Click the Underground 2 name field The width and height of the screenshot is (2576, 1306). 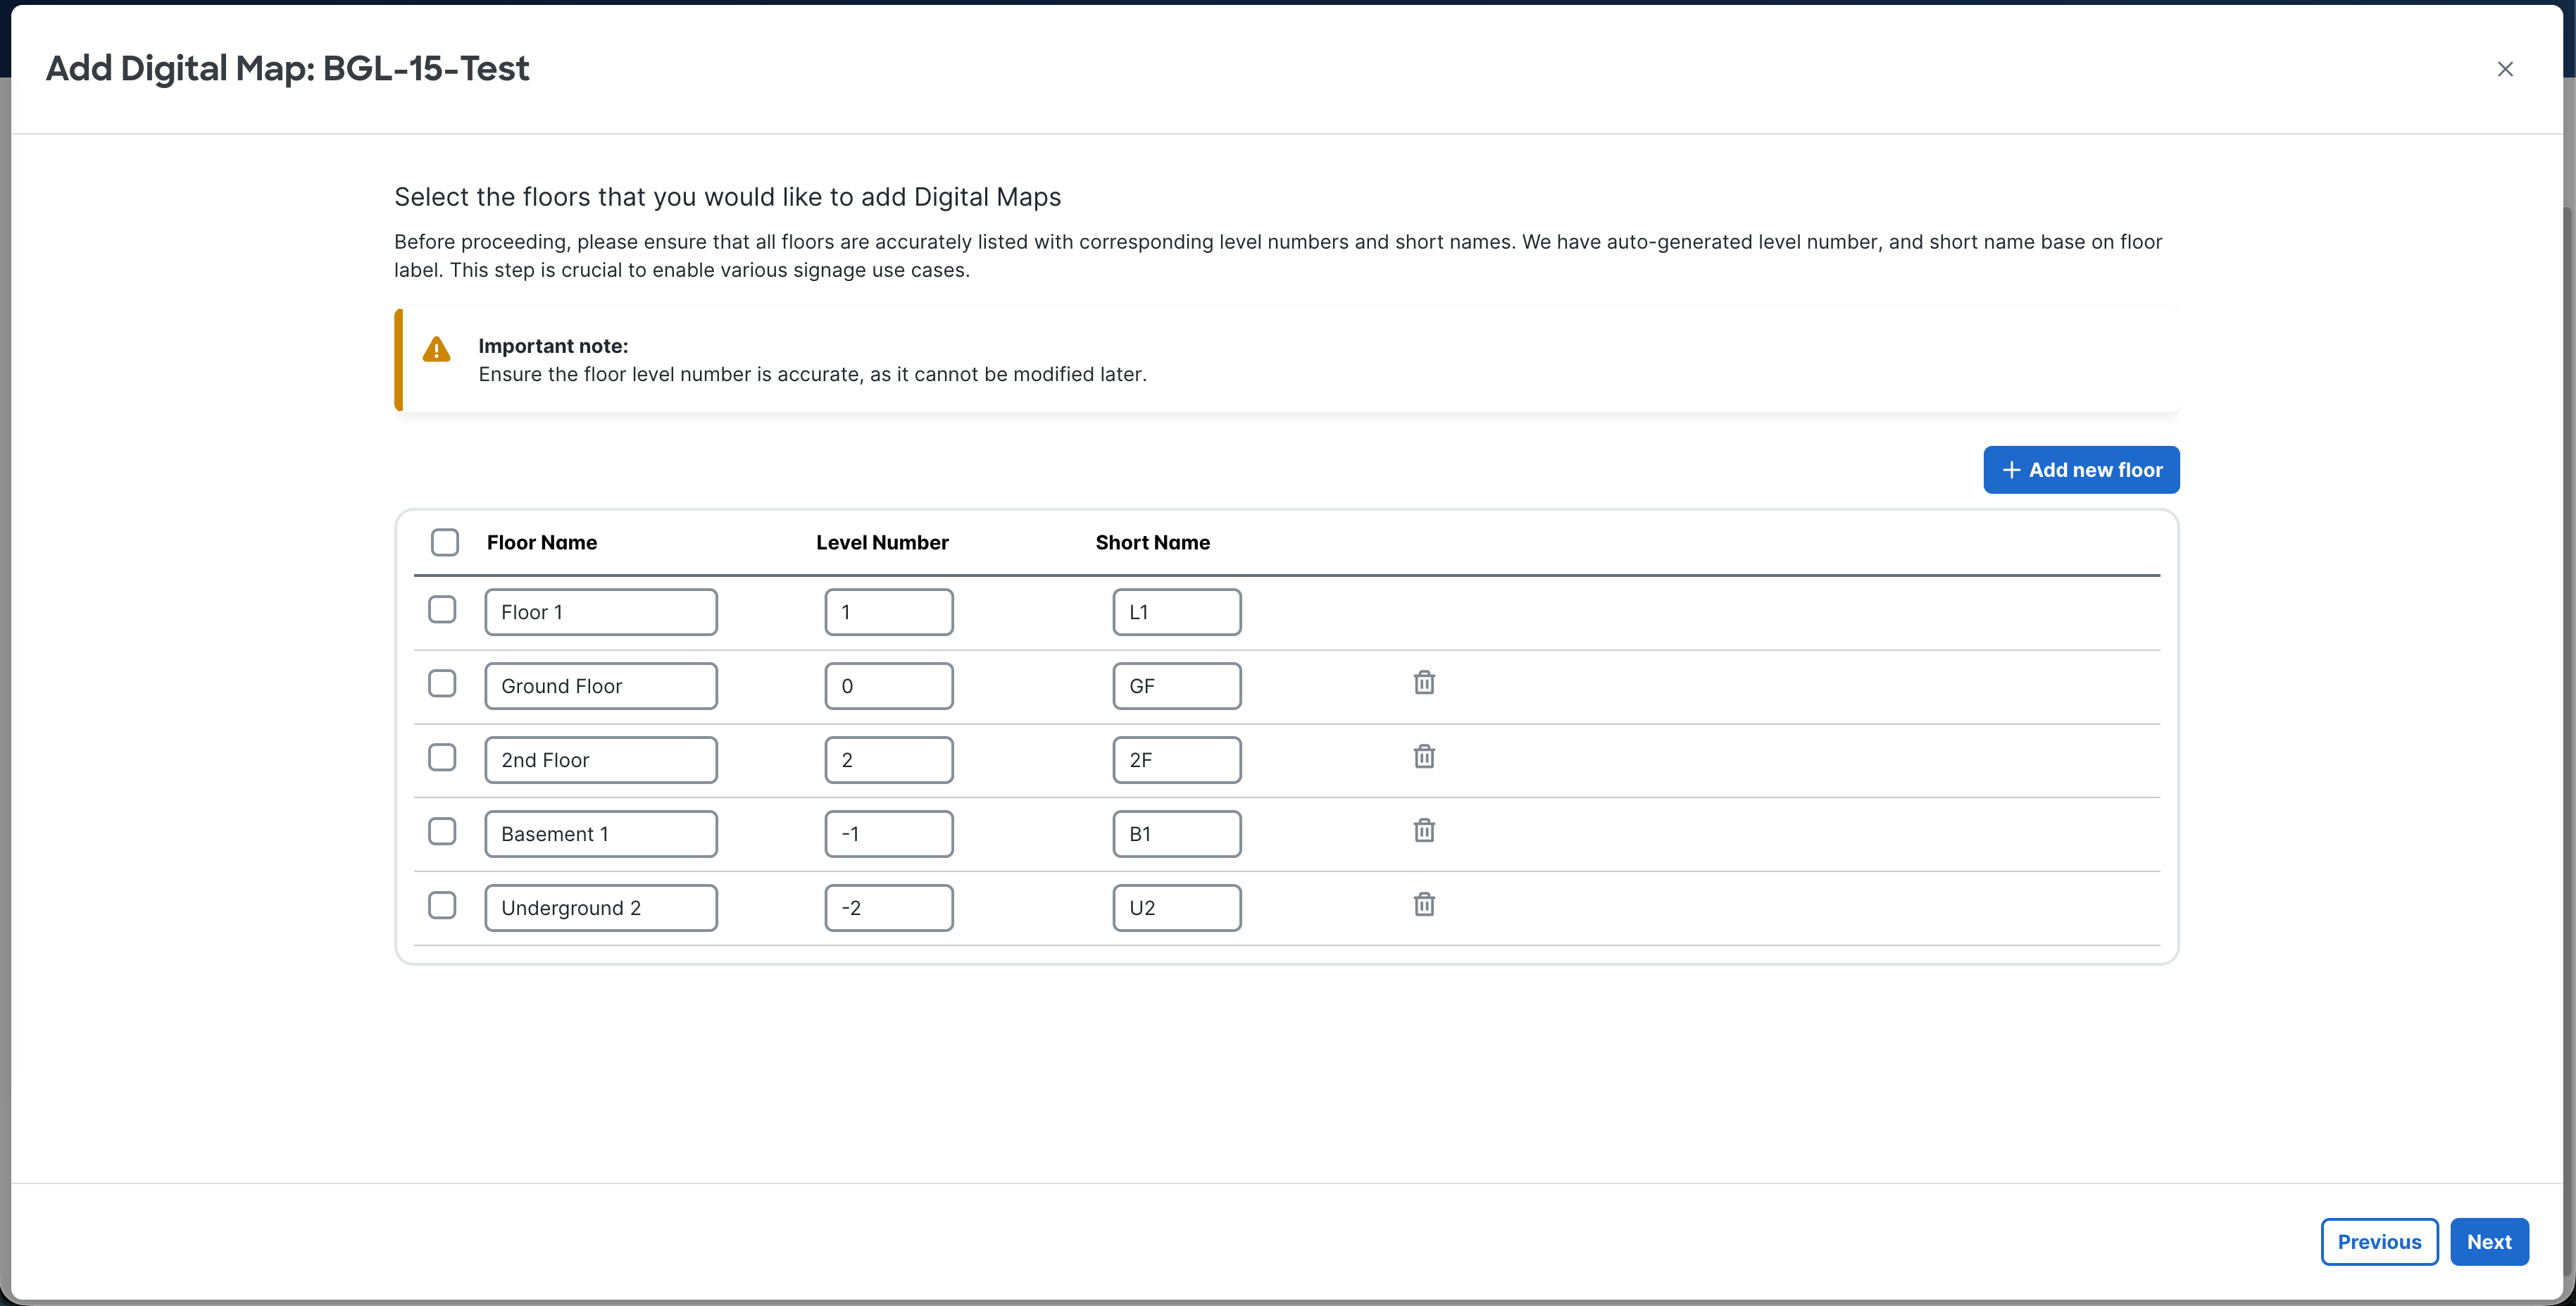pyautogui.click(x=600, y=908)
